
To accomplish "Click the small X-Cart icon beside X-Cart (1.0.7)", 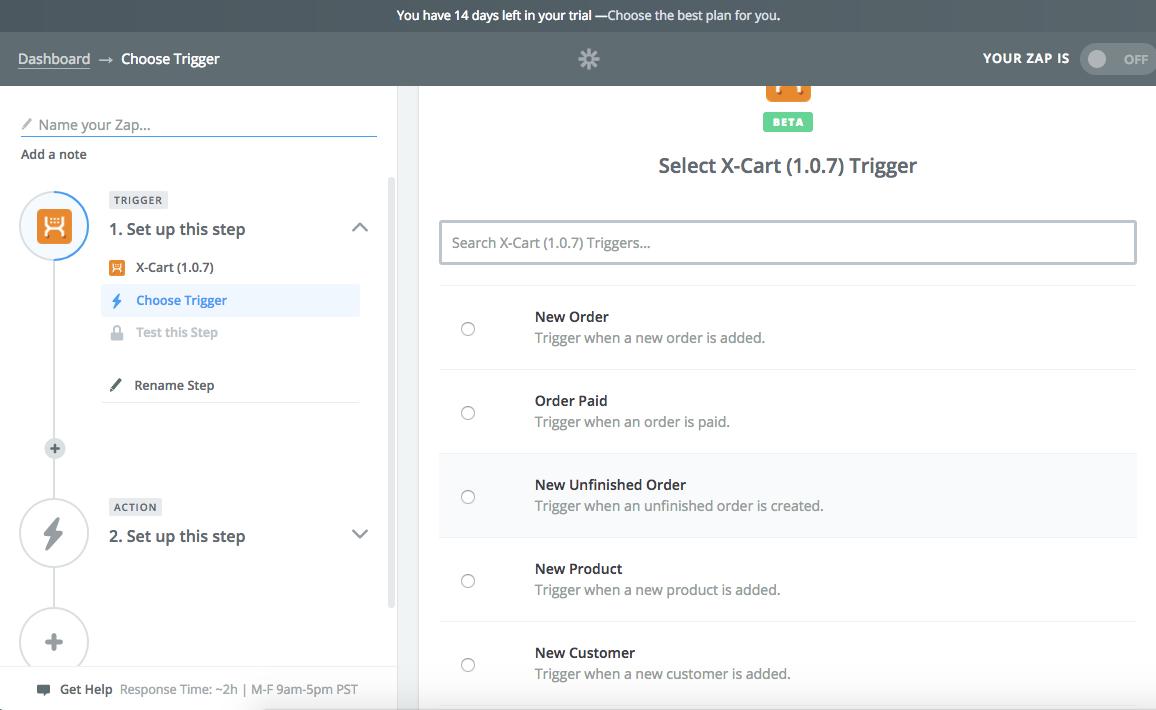I will click(x=116, y=268).
